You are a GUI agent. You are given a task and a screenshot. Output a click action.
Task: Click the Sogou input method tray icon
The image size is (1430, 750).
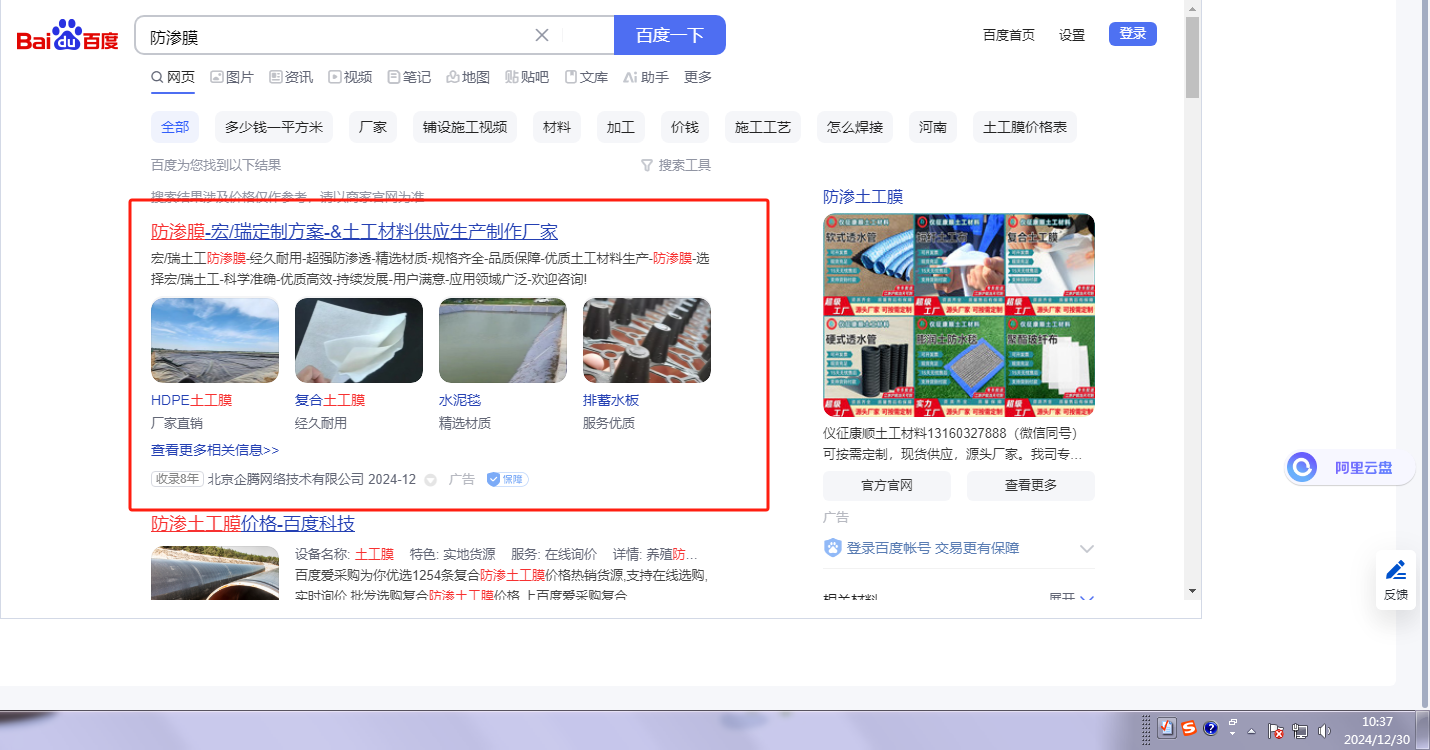click(x=1189, y=728)
